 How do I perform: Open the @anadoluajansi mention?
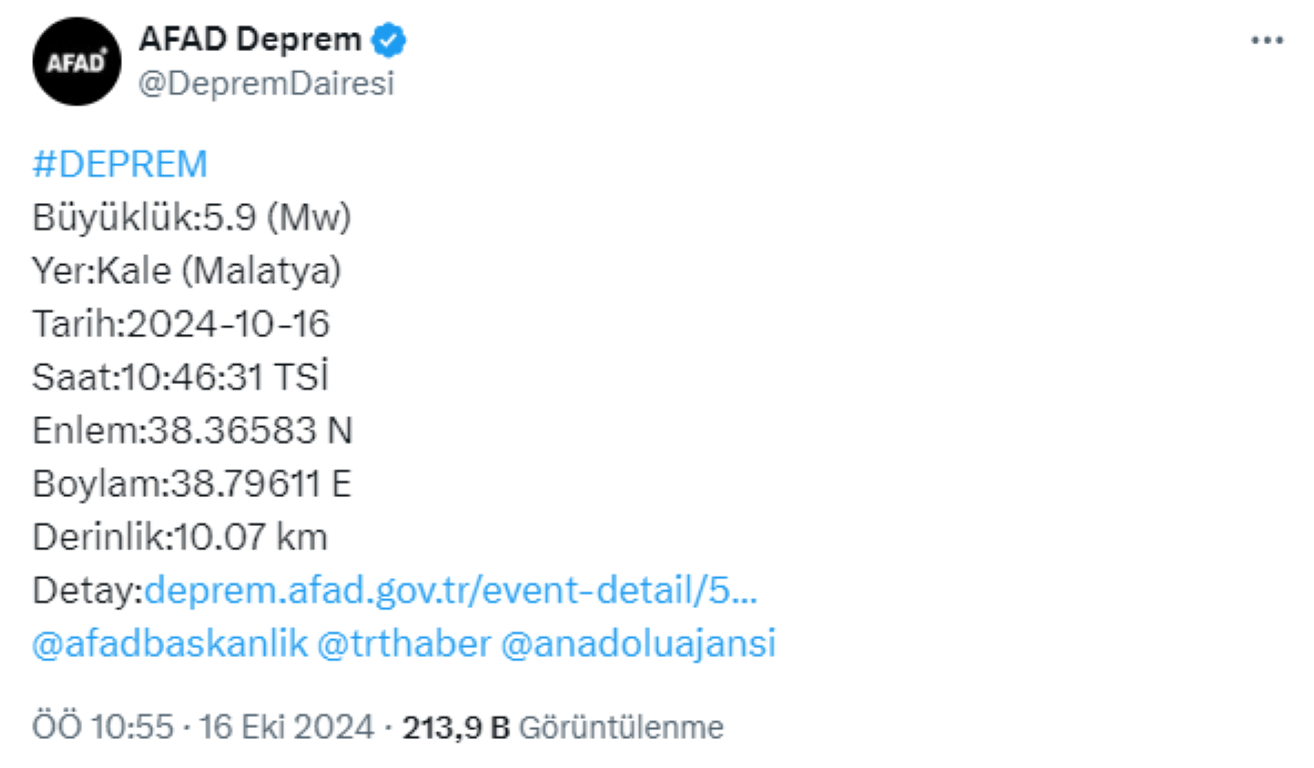[637, 644]
